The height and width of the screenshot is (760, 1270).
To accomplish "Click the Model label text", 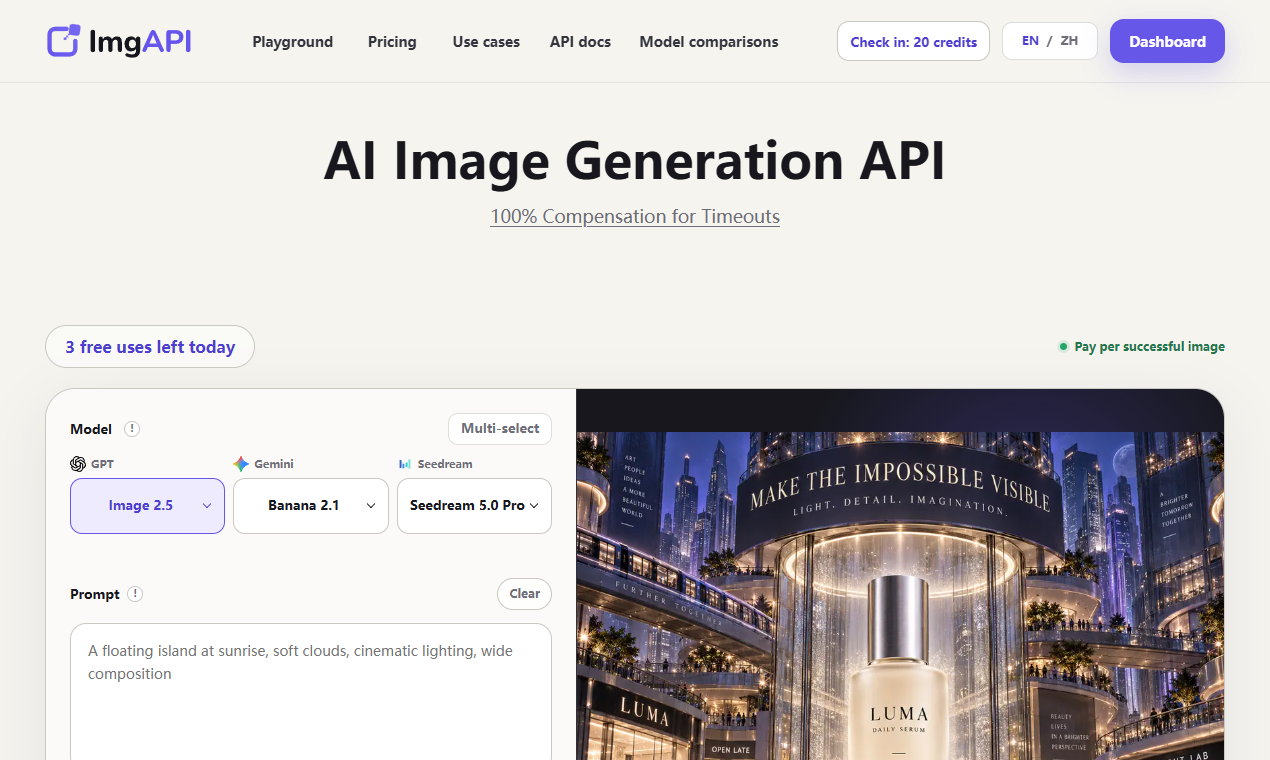I will coord(91,429).
